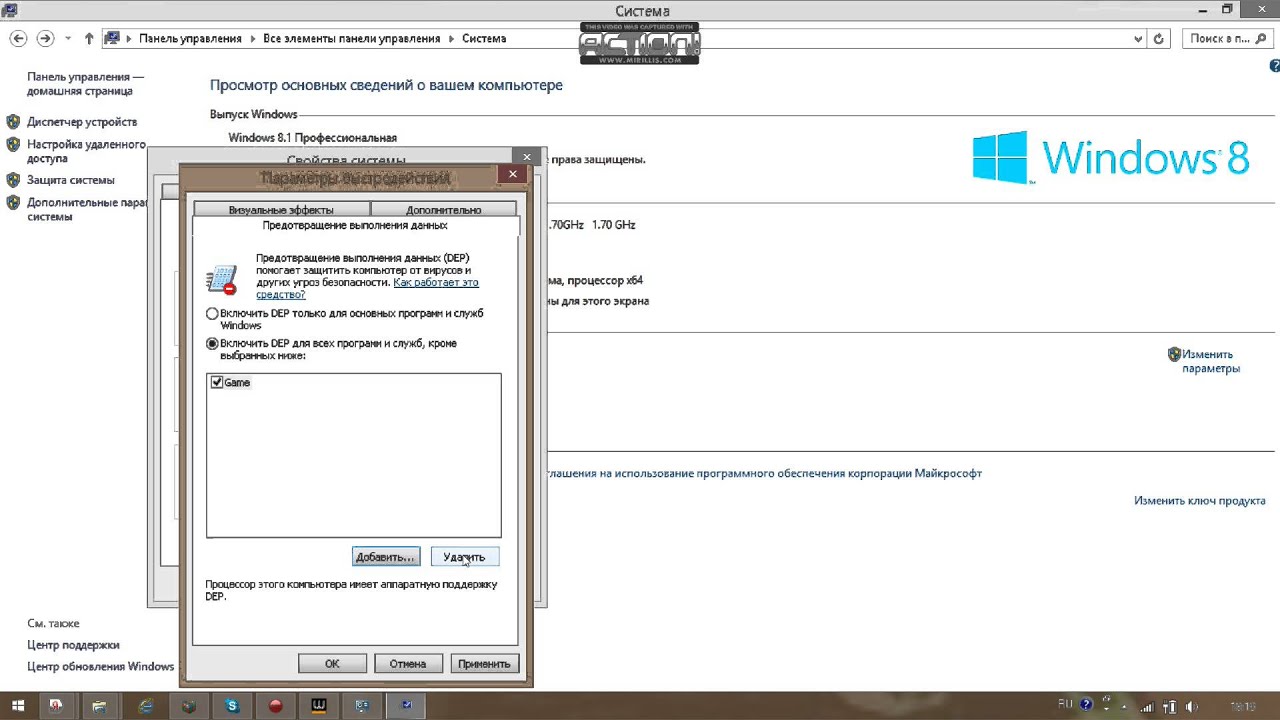Close the Свойства системы dialog
Viewport: 1280px width, 720px height.
coord(527,157)
